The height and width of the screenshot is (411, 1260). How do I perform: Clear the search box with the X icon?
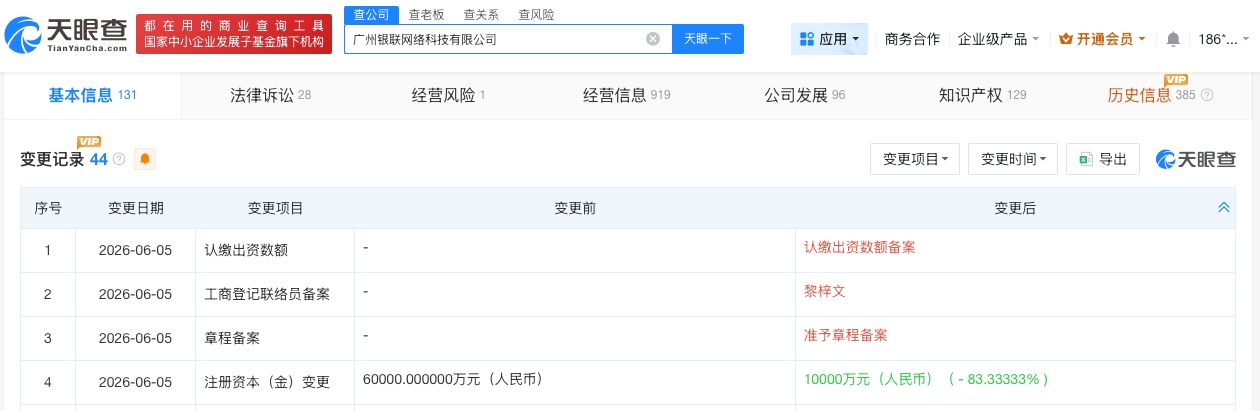tap(653, 39)
